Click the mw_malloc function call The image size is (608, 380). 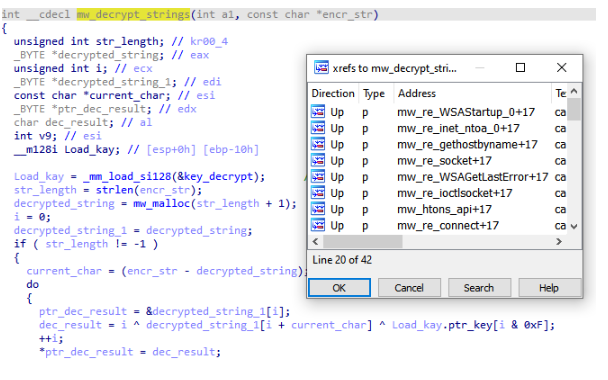coord(162,203)
